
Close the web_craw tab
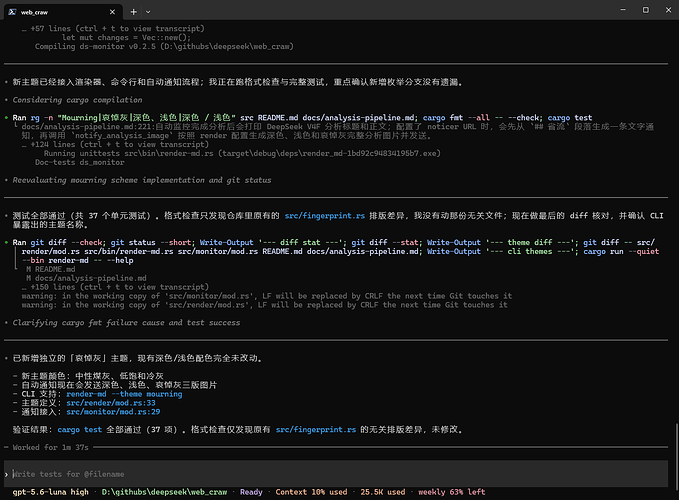click(x=112, y=12)
